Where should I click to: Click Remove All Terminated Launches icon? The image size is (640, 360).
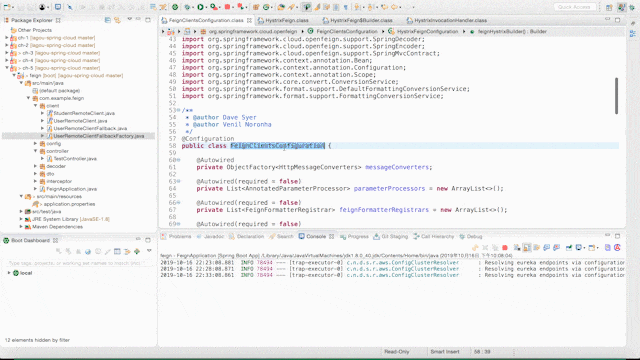pyautogui.click(x=495, y=248)
